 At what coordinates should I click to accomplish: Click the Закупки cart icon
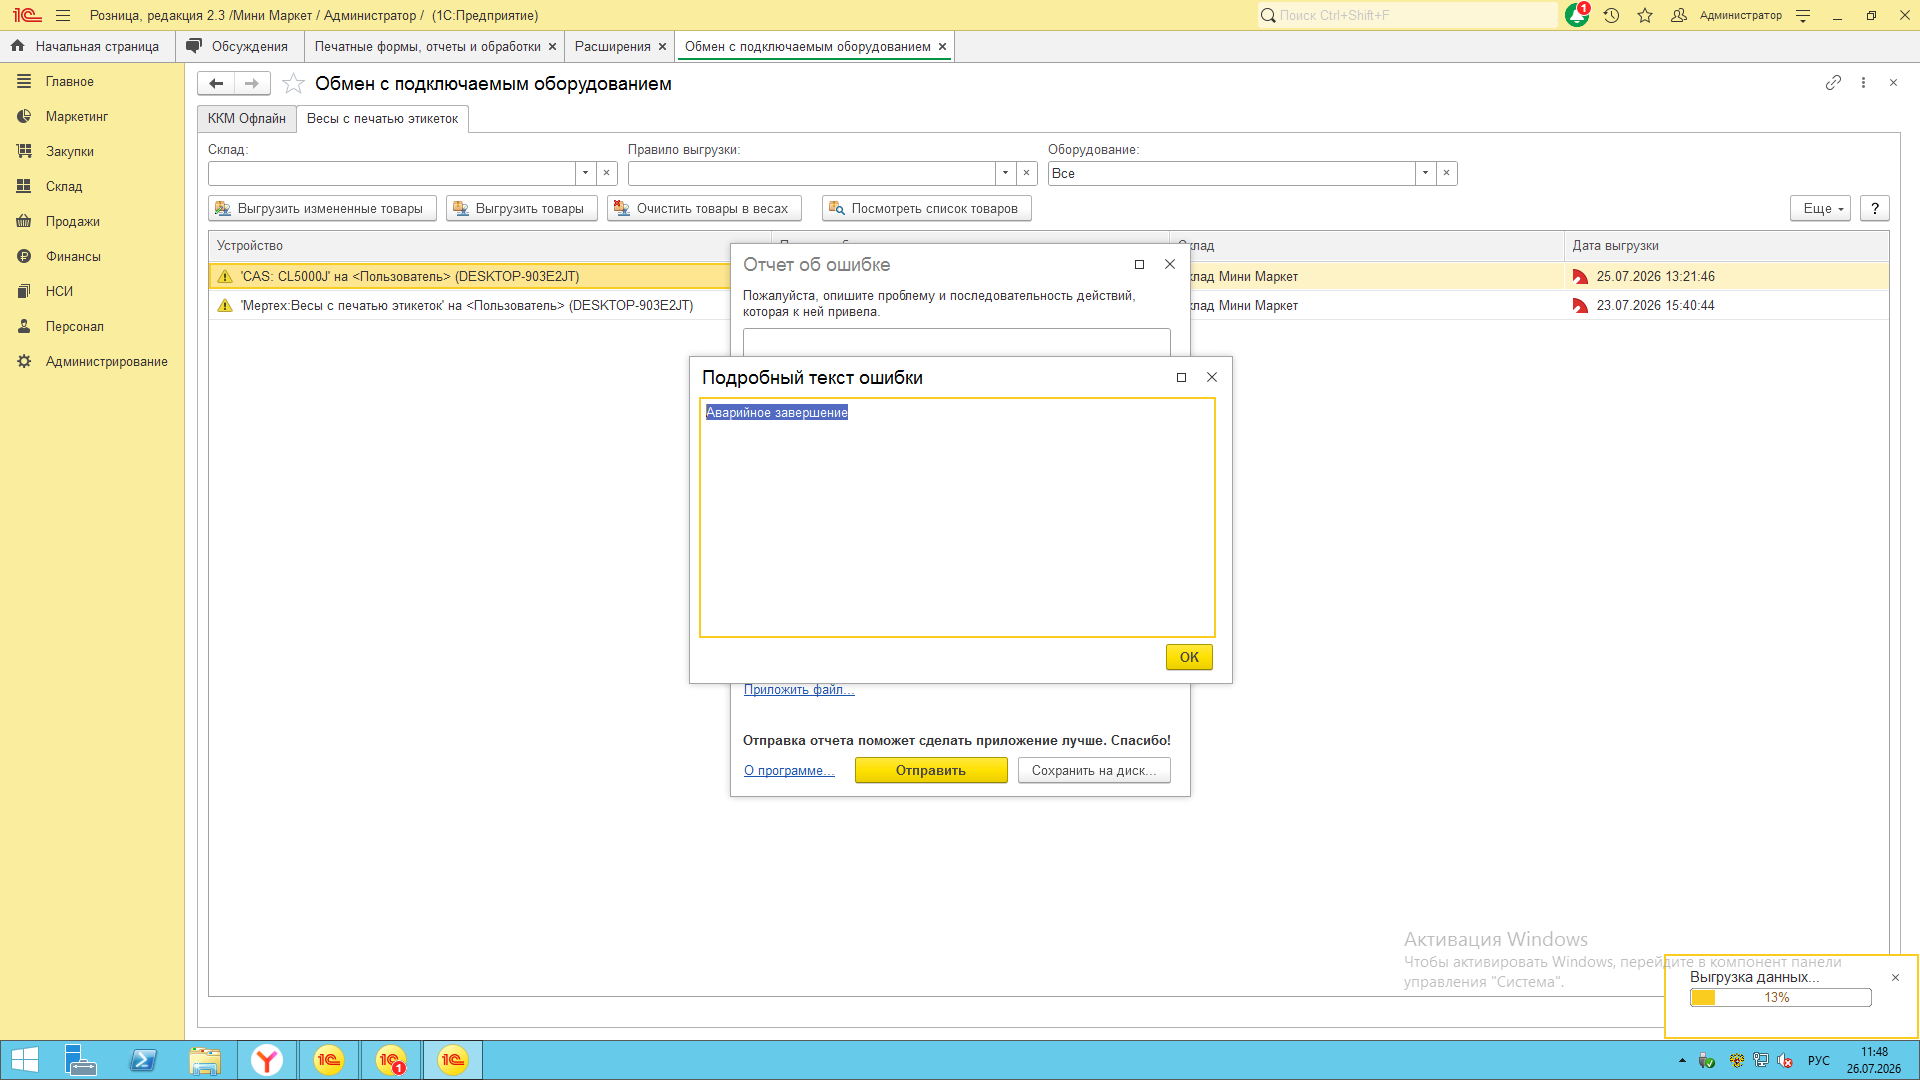coord(24,152)
